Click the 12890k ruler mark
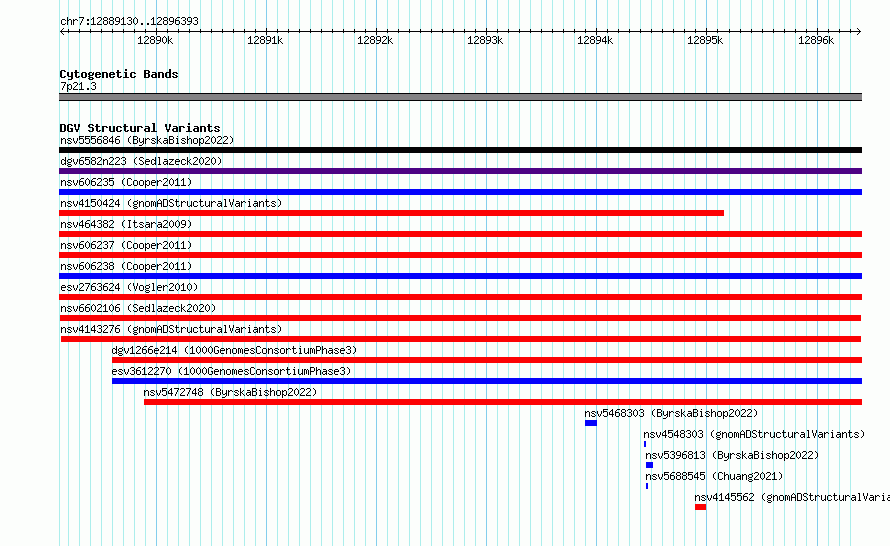 [155, 40]
